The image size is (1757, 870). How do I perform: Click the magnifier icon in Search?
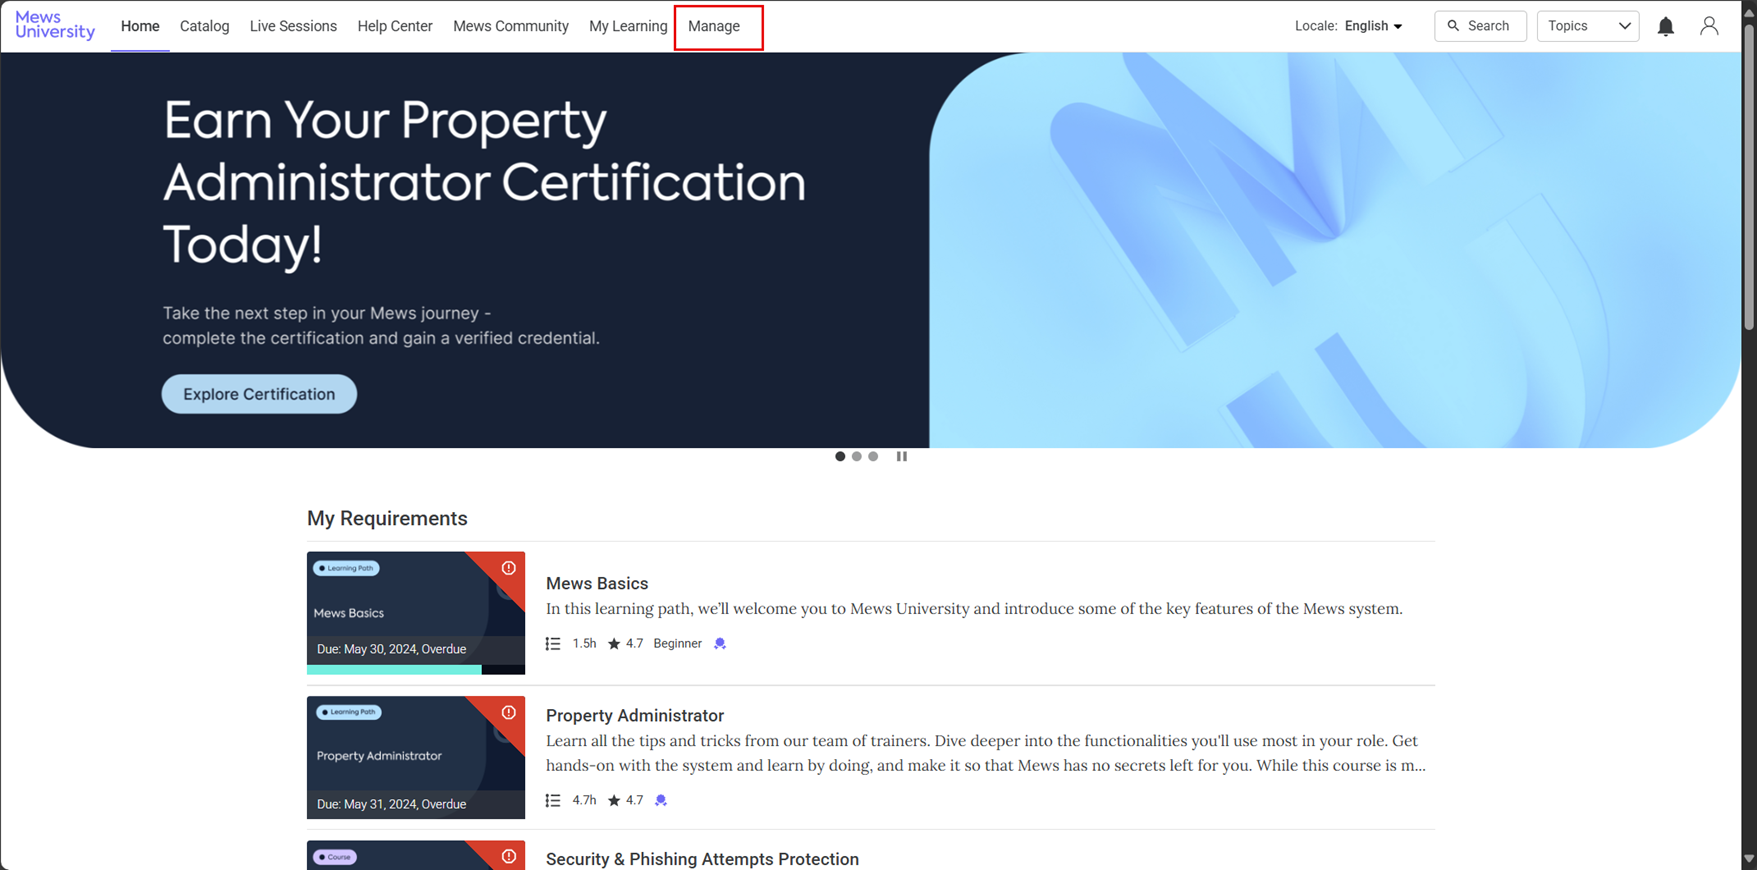pos(1453,26)
